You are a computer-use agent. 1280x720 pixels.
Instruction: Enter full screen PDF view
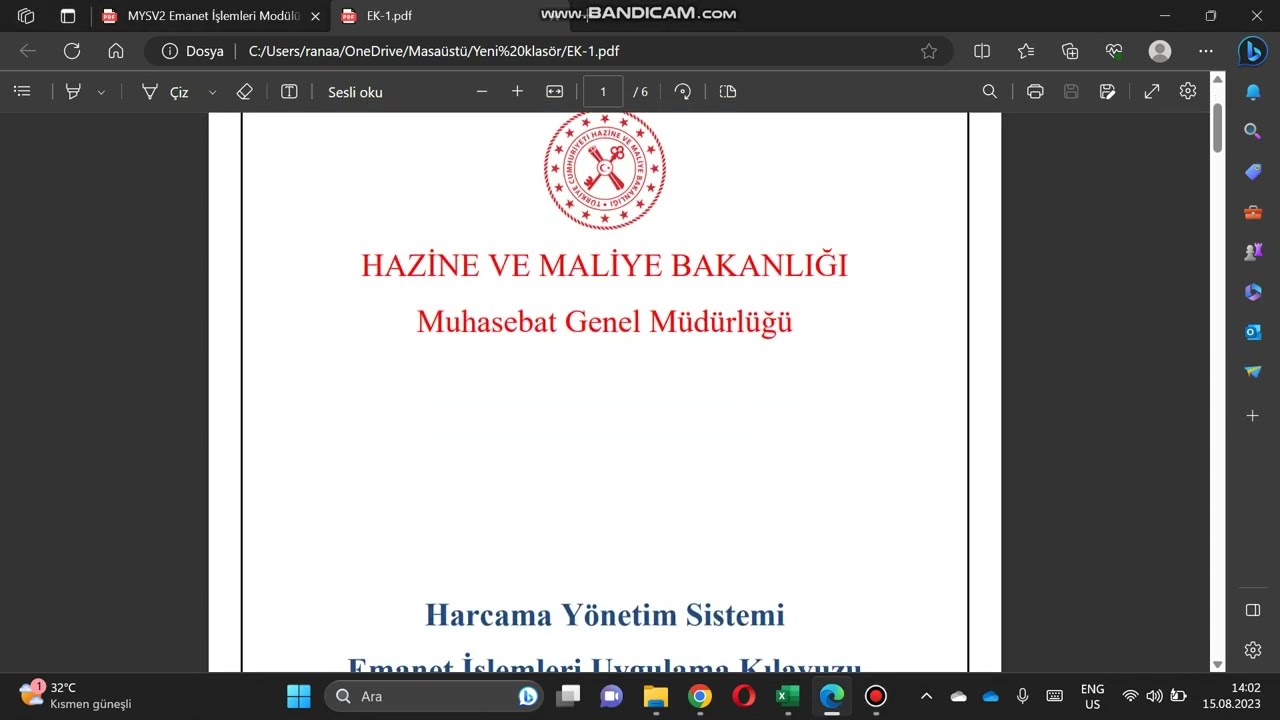click(x=1152, y=91)
